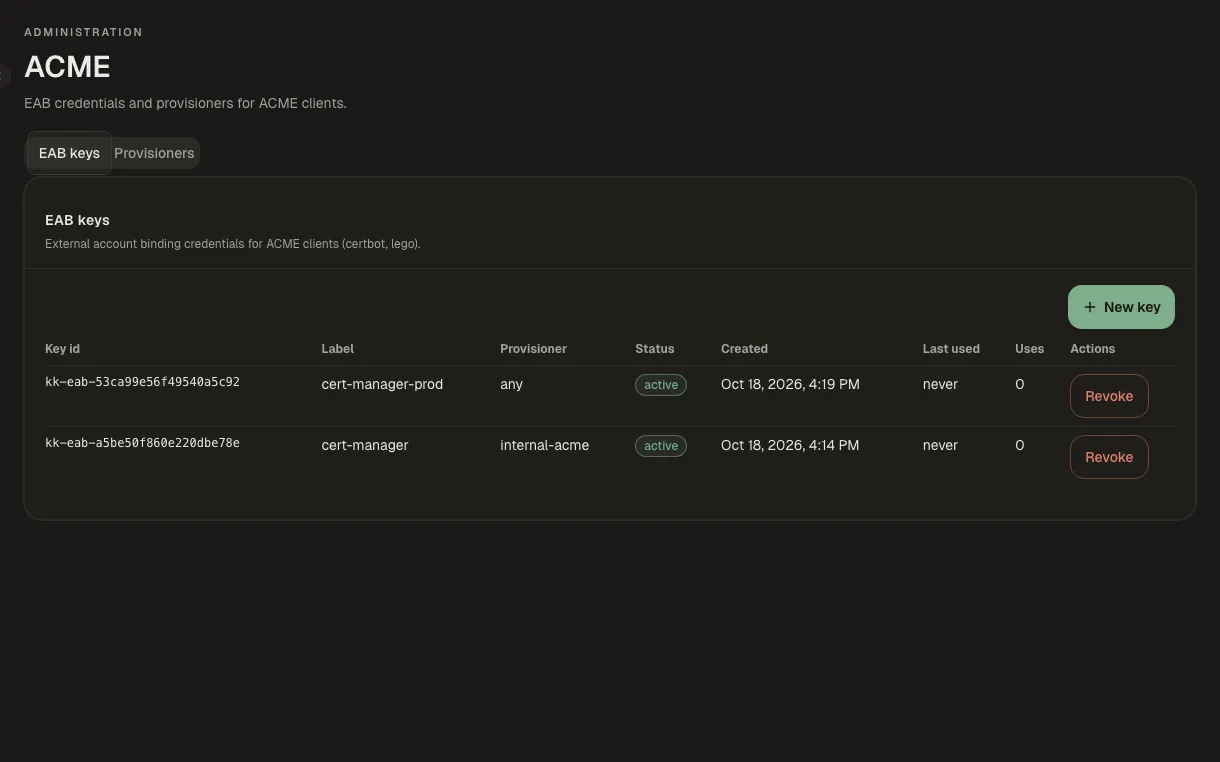Revoke the internal-acme cert-manager key
The height and width of the screenshot is (762, 1220).
pyautogui.click(x=1109, y=457)
